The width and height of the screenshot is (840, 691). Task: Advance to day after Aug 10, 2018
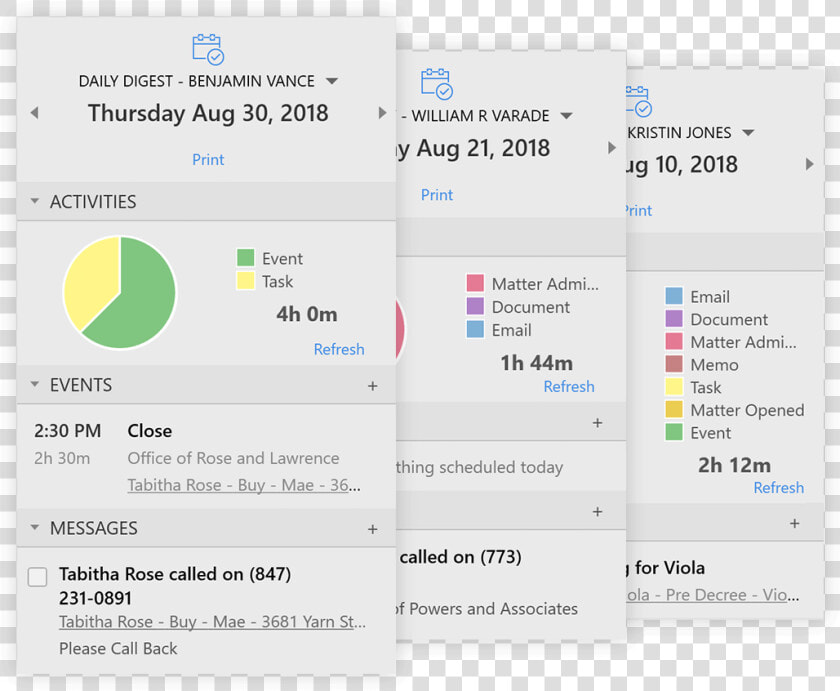click(809, 164)
